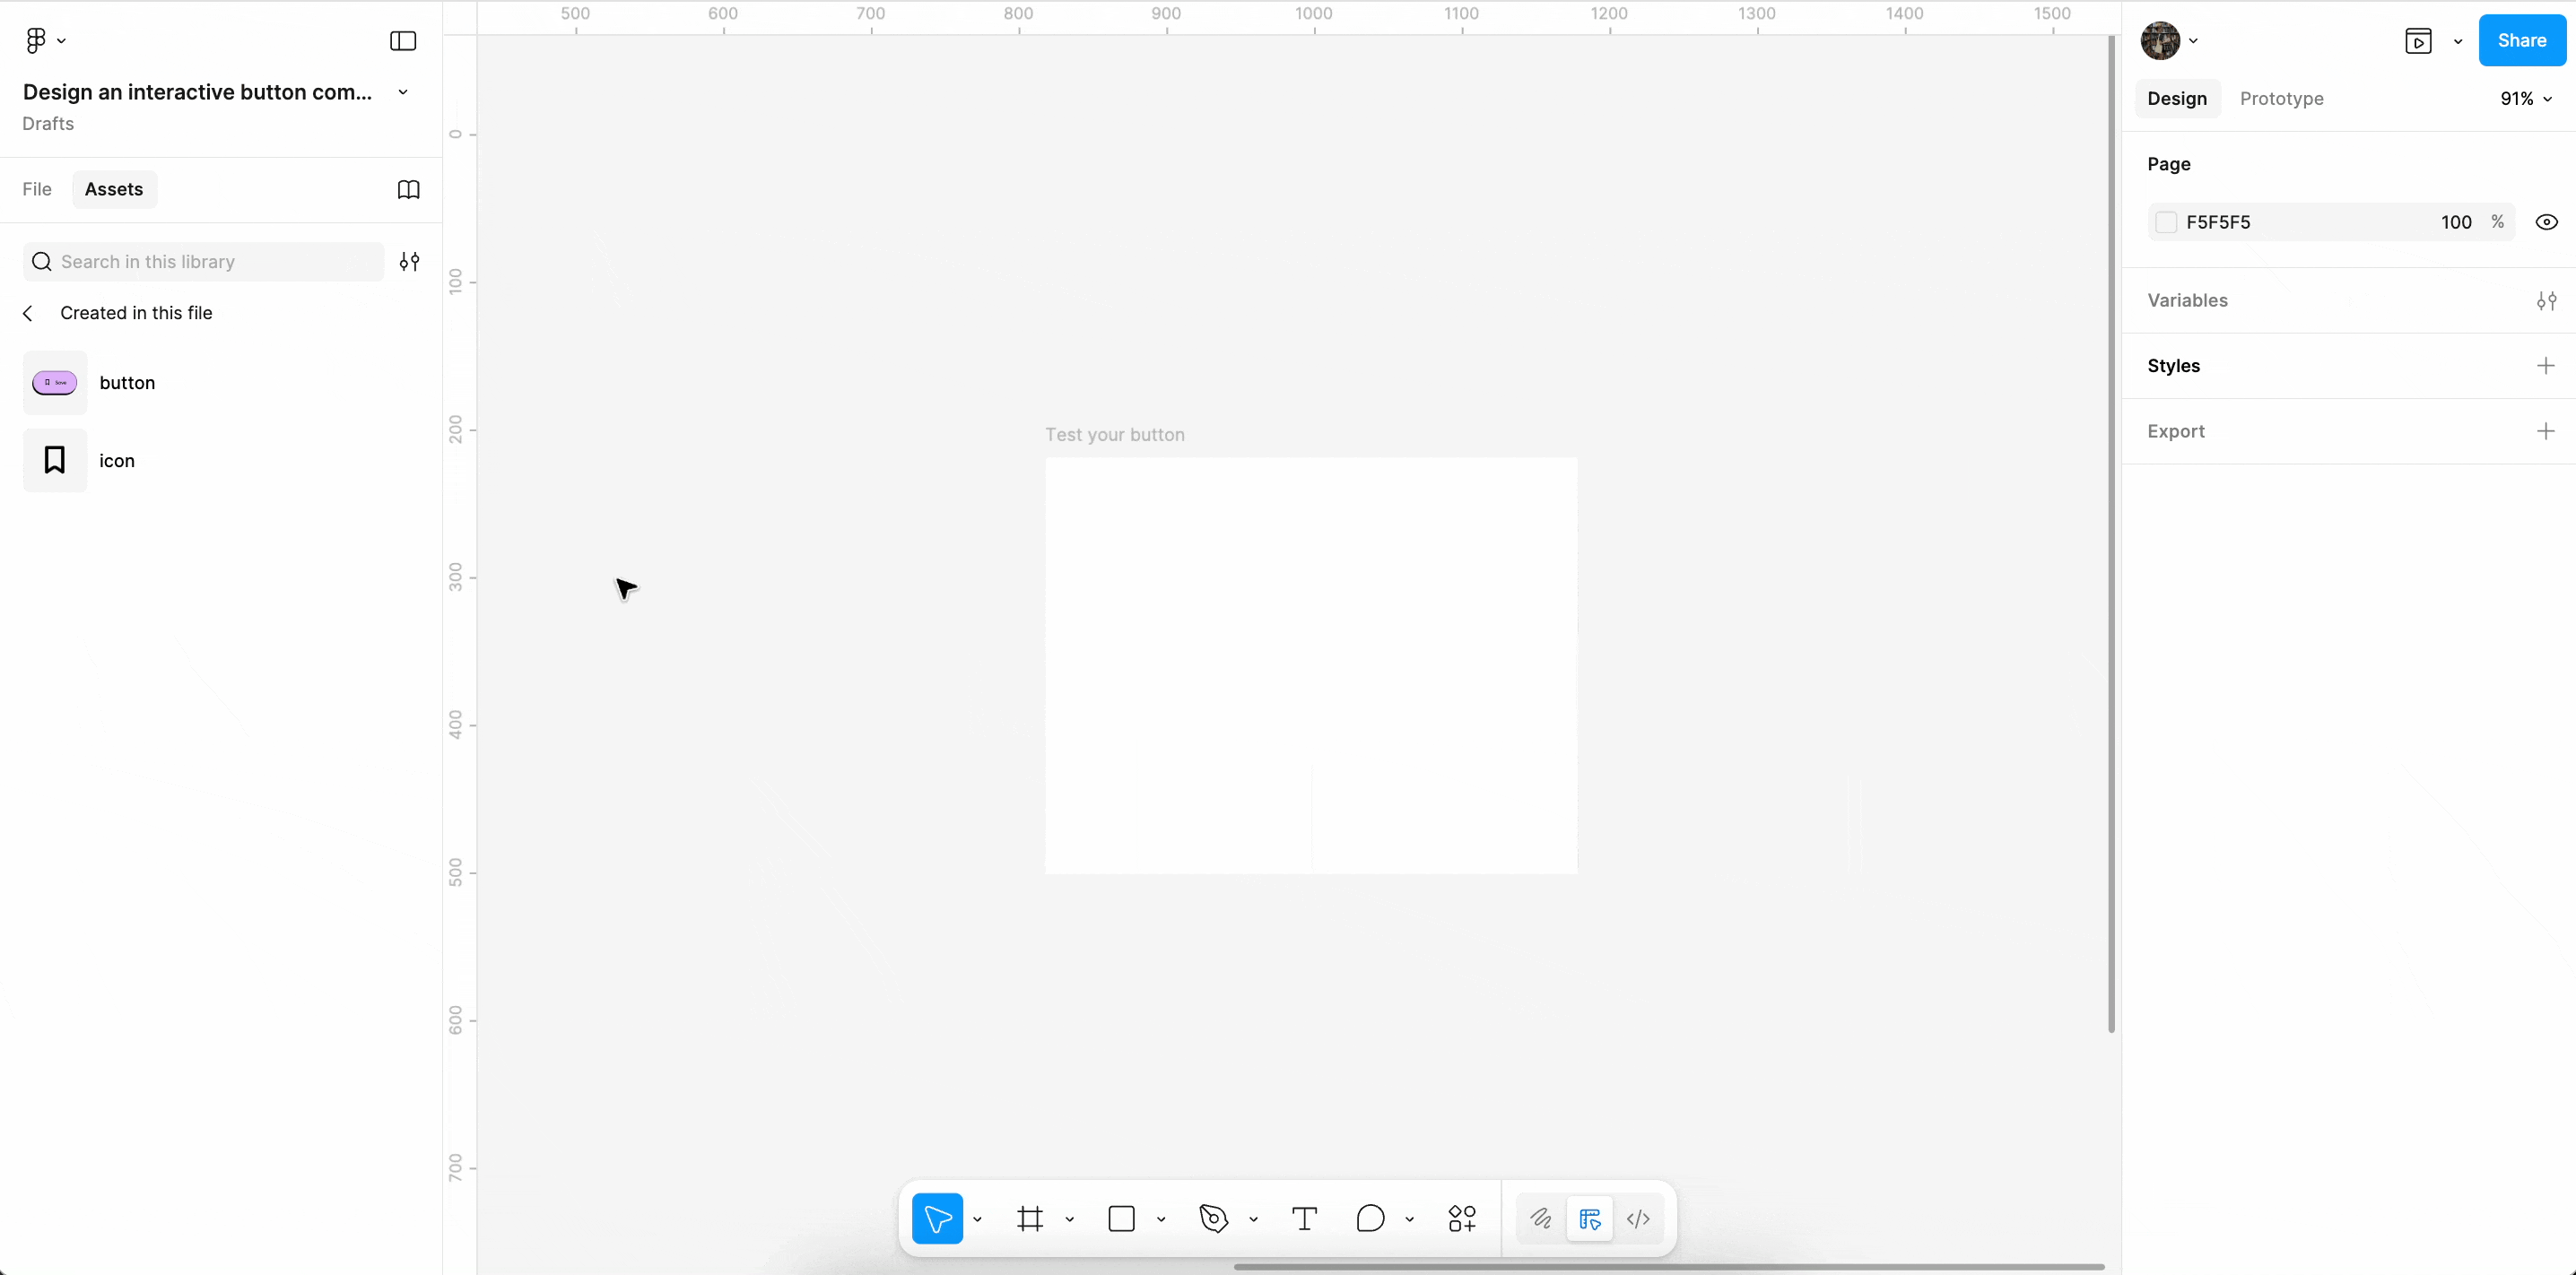This screenshot has height=1275, width=2576.
Task: Toggle page background visibility eye
Action: [2546, 222]
